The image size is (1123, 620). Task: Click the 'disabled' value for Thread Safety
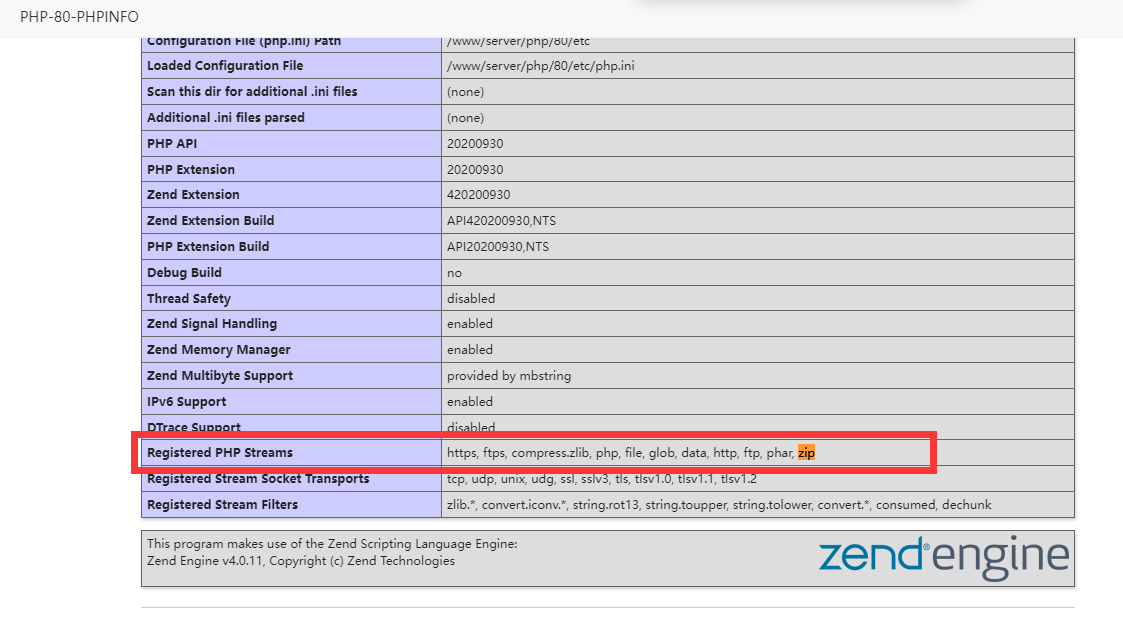[471, 298]
